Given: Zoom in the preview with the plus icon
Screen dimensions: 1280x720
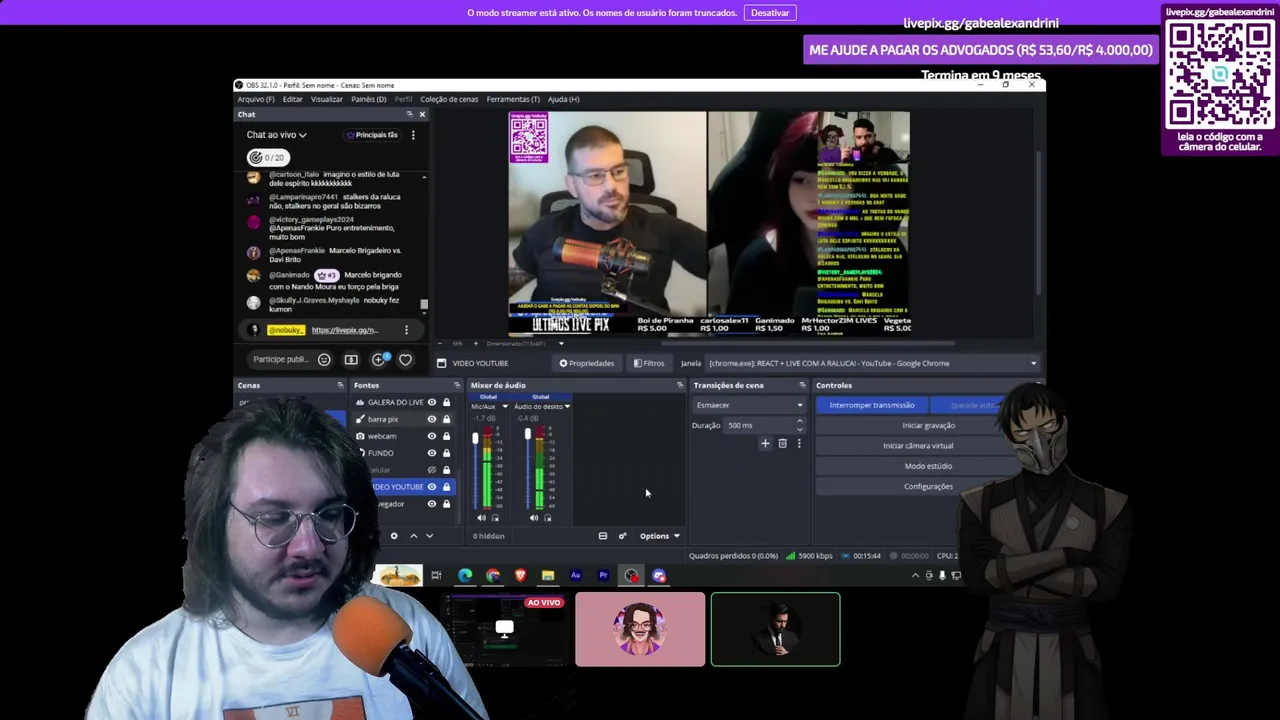Looking at the screenshot, I should tap(475, 344).
